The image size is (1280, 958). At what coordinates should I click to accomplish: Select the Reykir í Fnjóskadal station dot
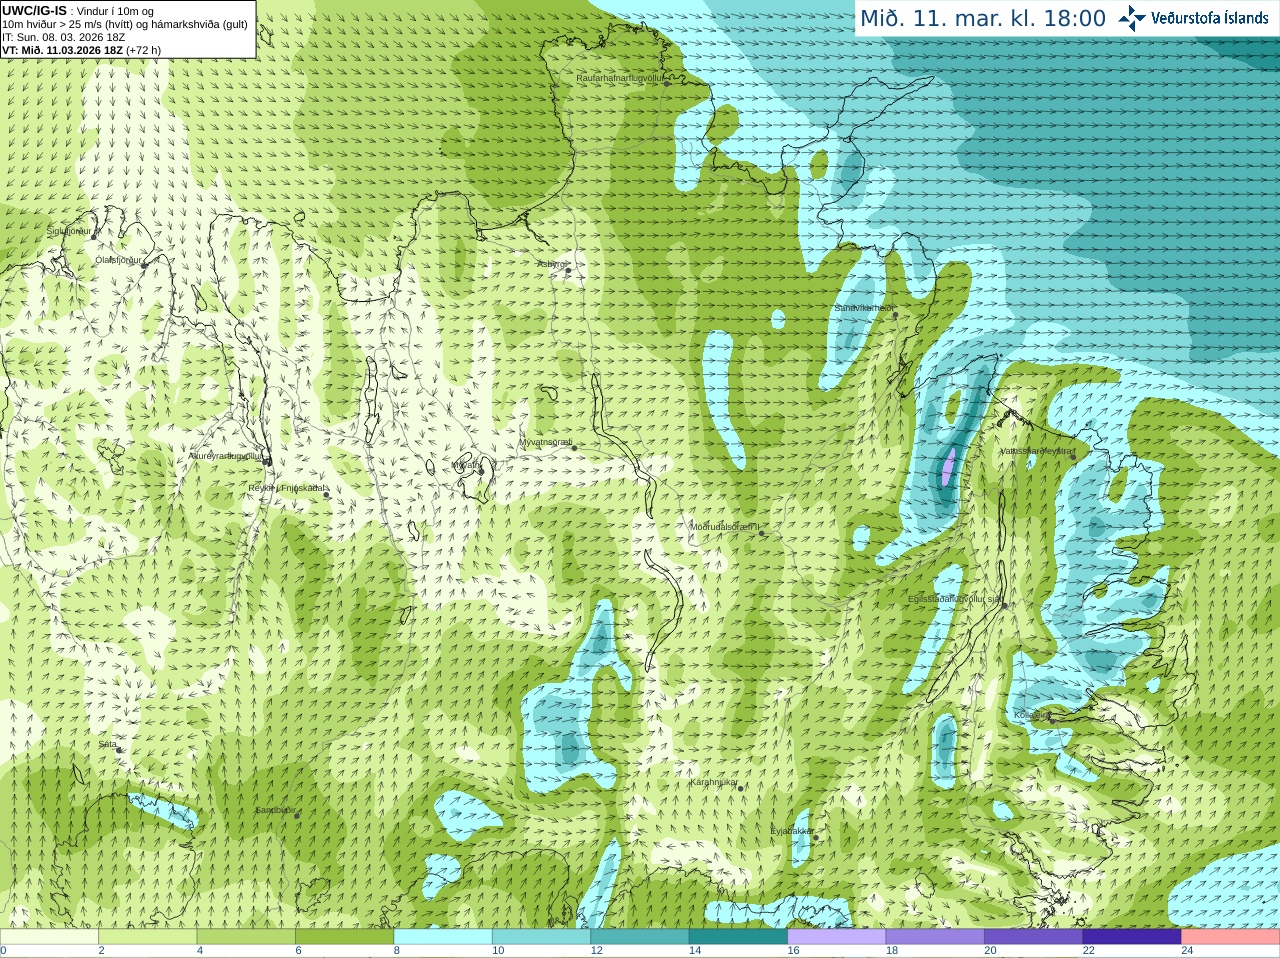point(326,494)
